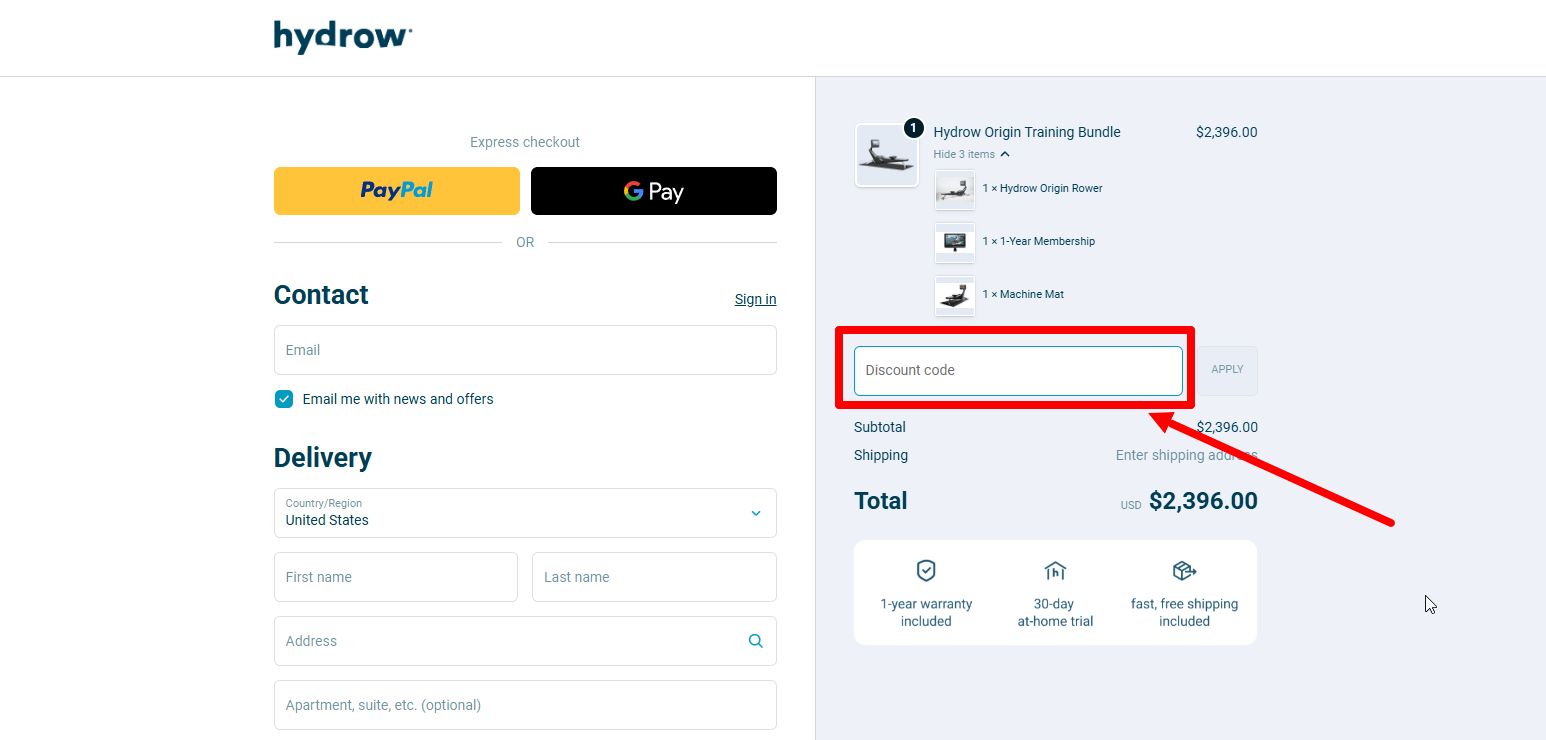The width and height of the screenshot is (1546, 740).
Task: Click the Hydrow logo
Action: (343, 37)
